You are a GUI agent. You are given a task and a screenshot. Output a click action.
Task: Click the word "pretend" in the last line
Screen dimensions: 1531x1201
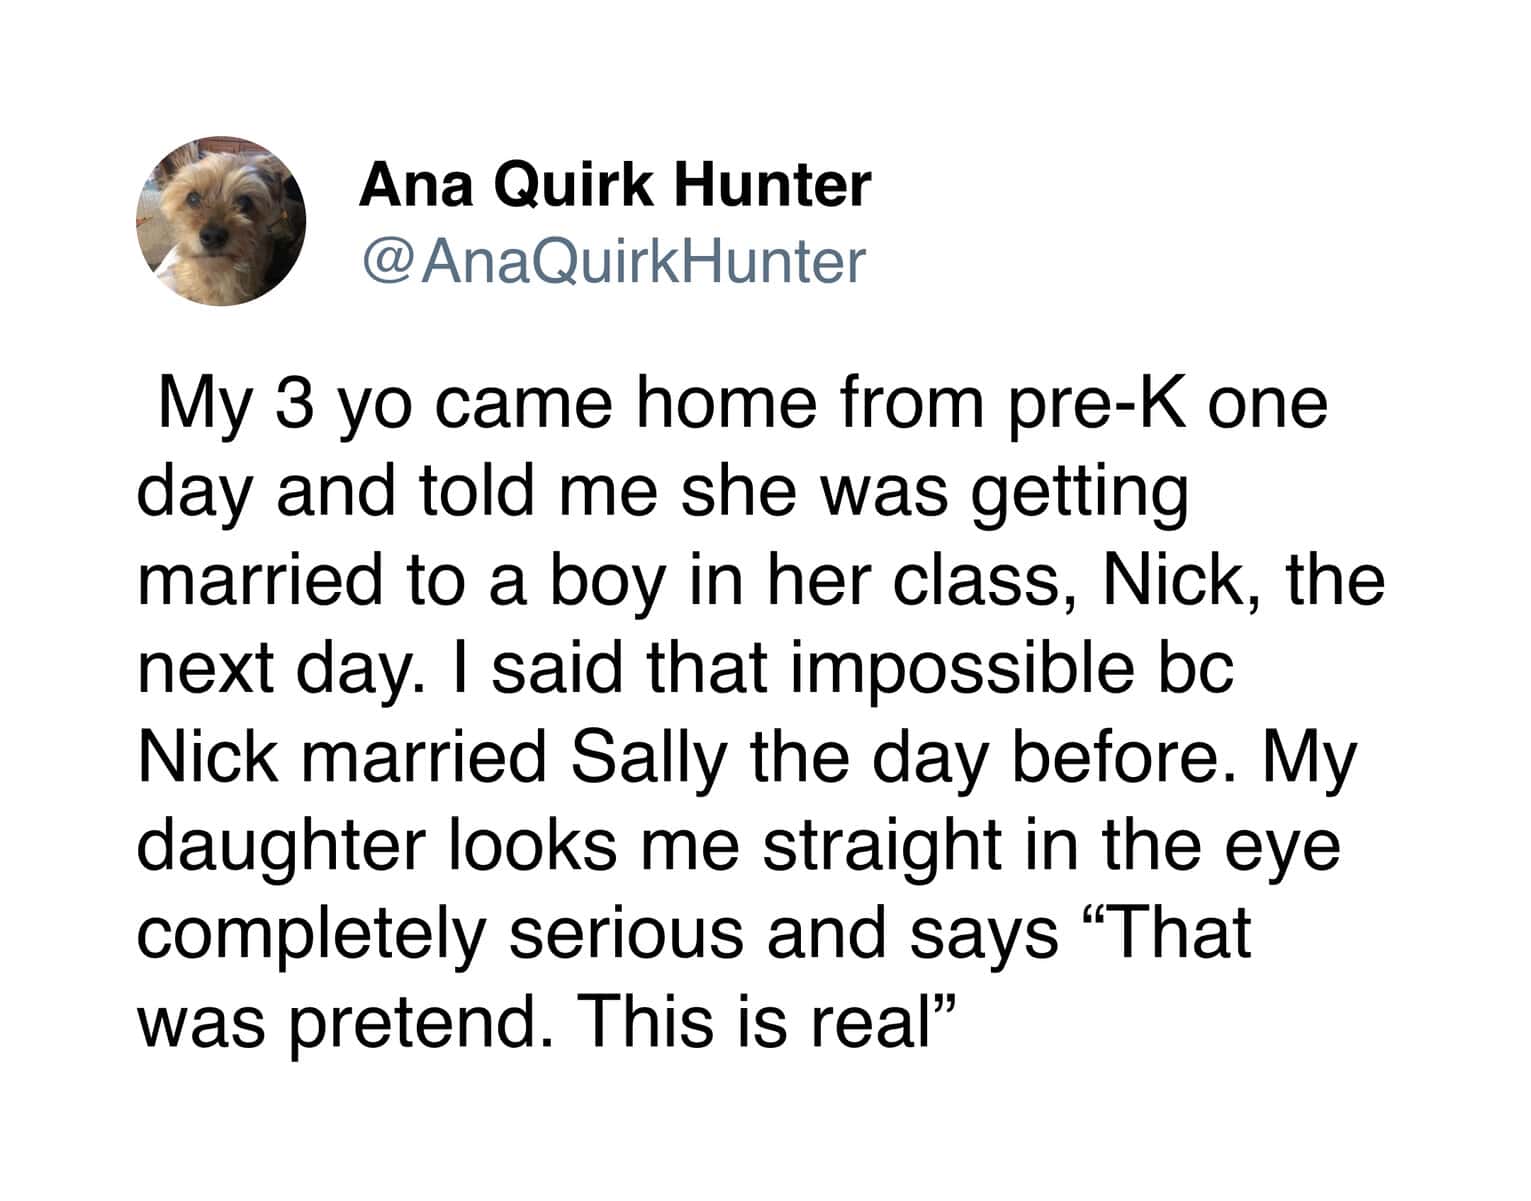tap(422, 1021)
